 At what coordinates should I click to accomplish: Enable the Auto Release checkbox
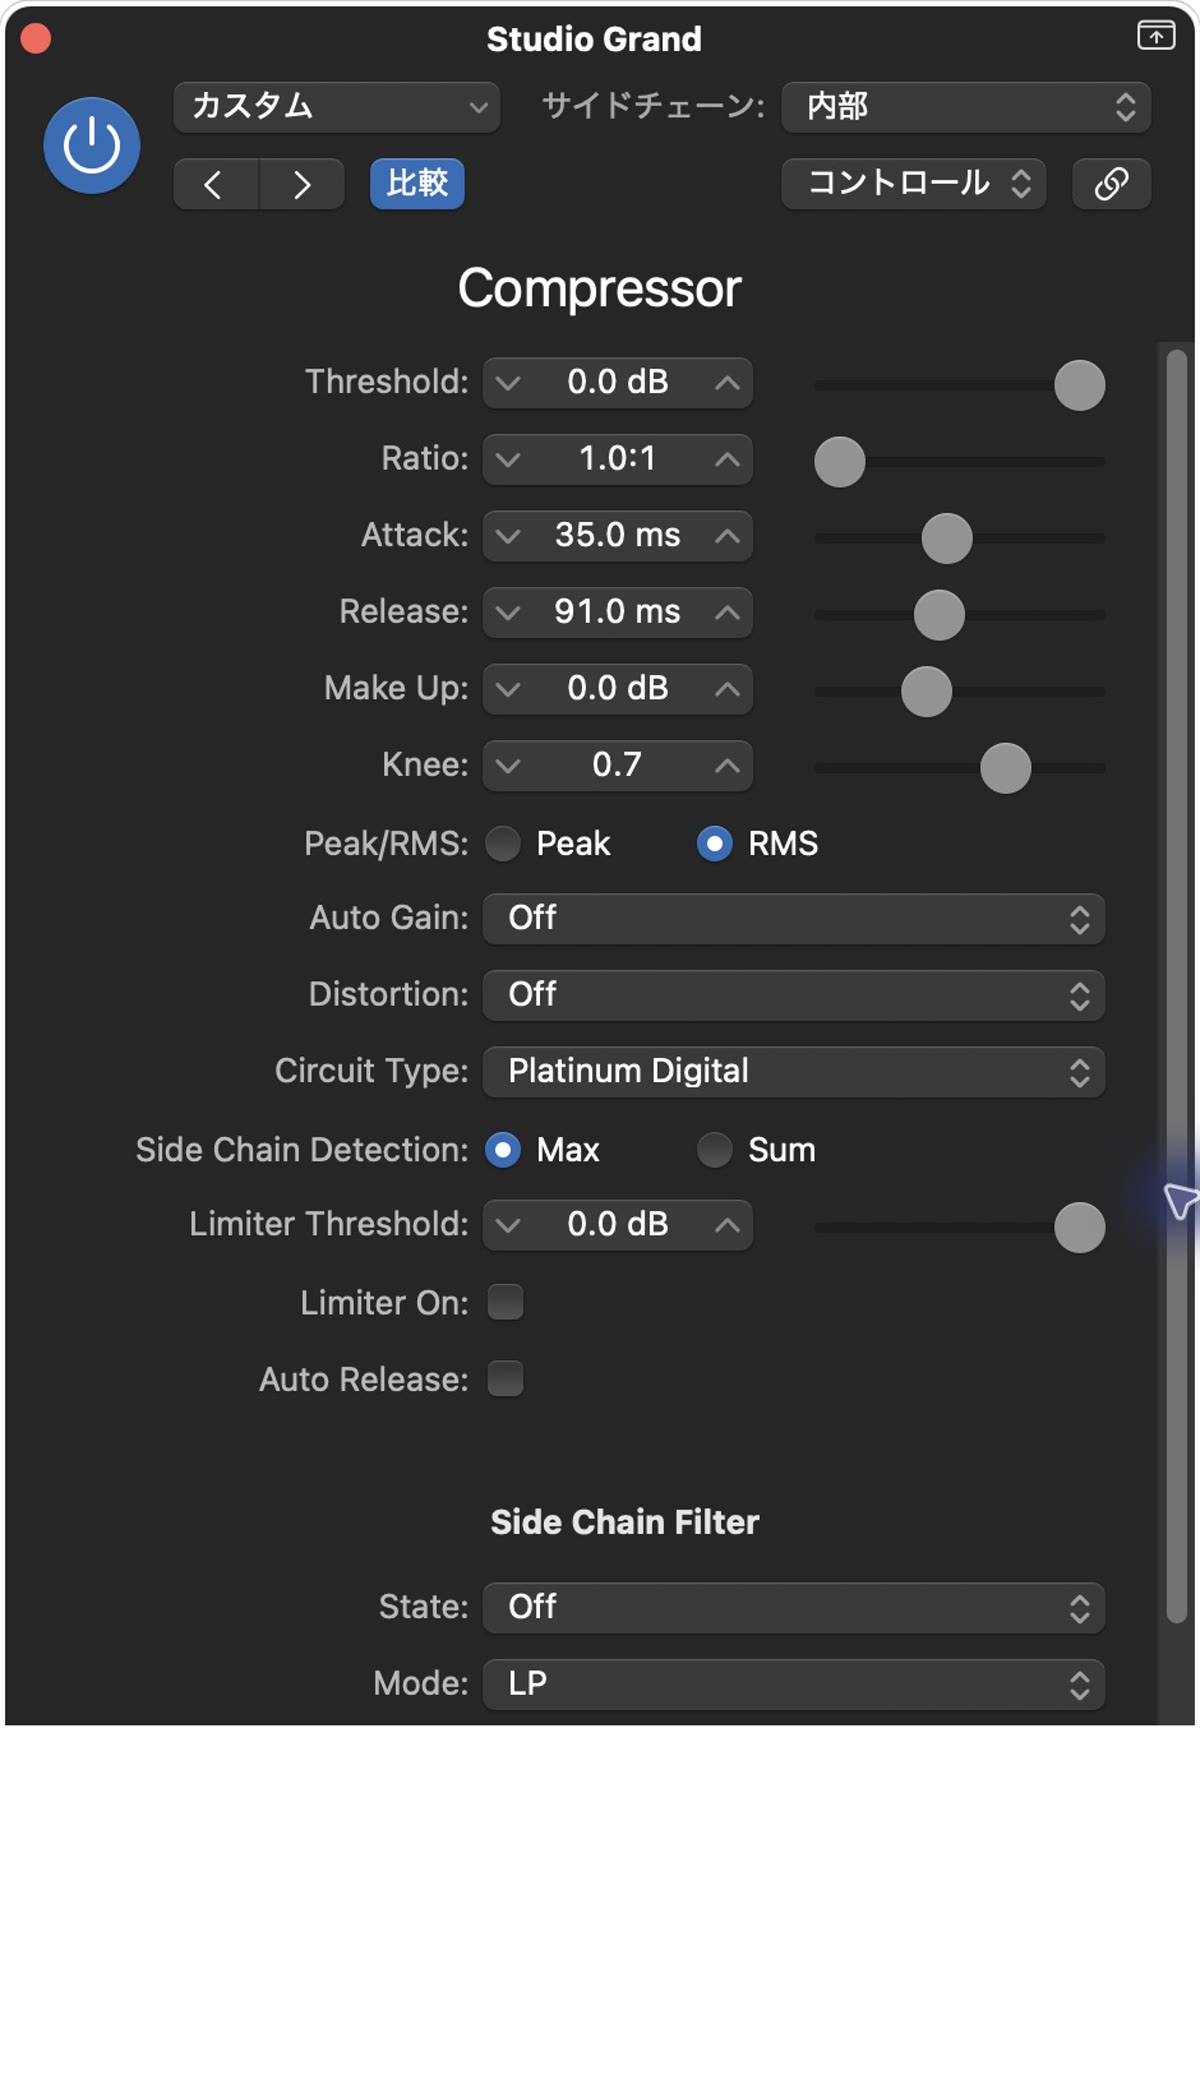click(505, 1379)
